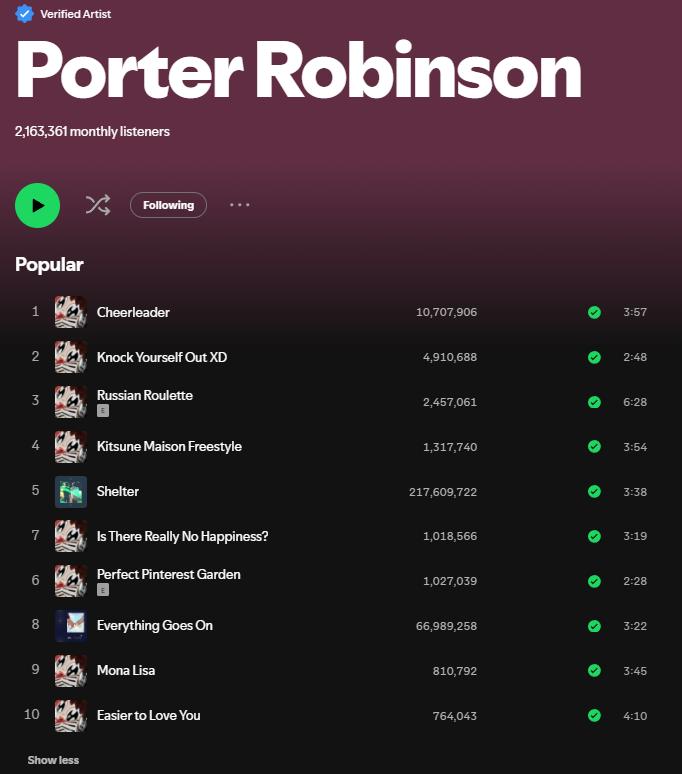The height and width of the screenshot is (774, 682).
Task: Click the Following button to unfollow
Action: click(x=168, y=205)
